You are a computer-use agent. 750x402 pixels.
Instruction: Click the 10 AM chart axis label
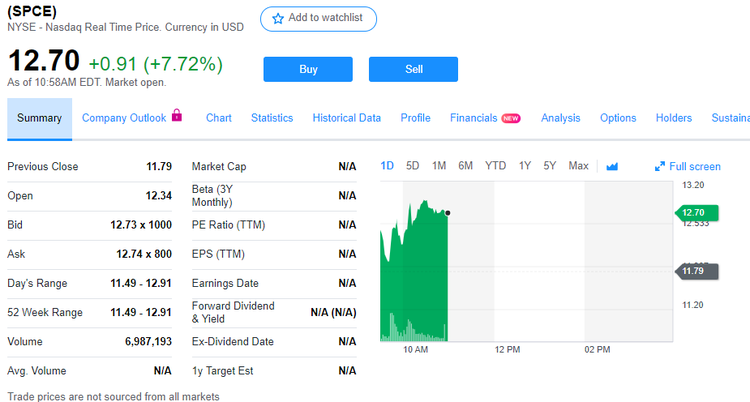point(415,350)
